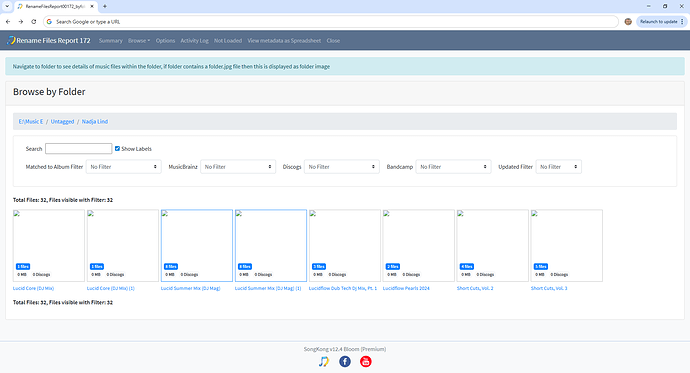Click the Browse by Folder heading
This screenshot has width=690, height=373.
tap(49, 92)
